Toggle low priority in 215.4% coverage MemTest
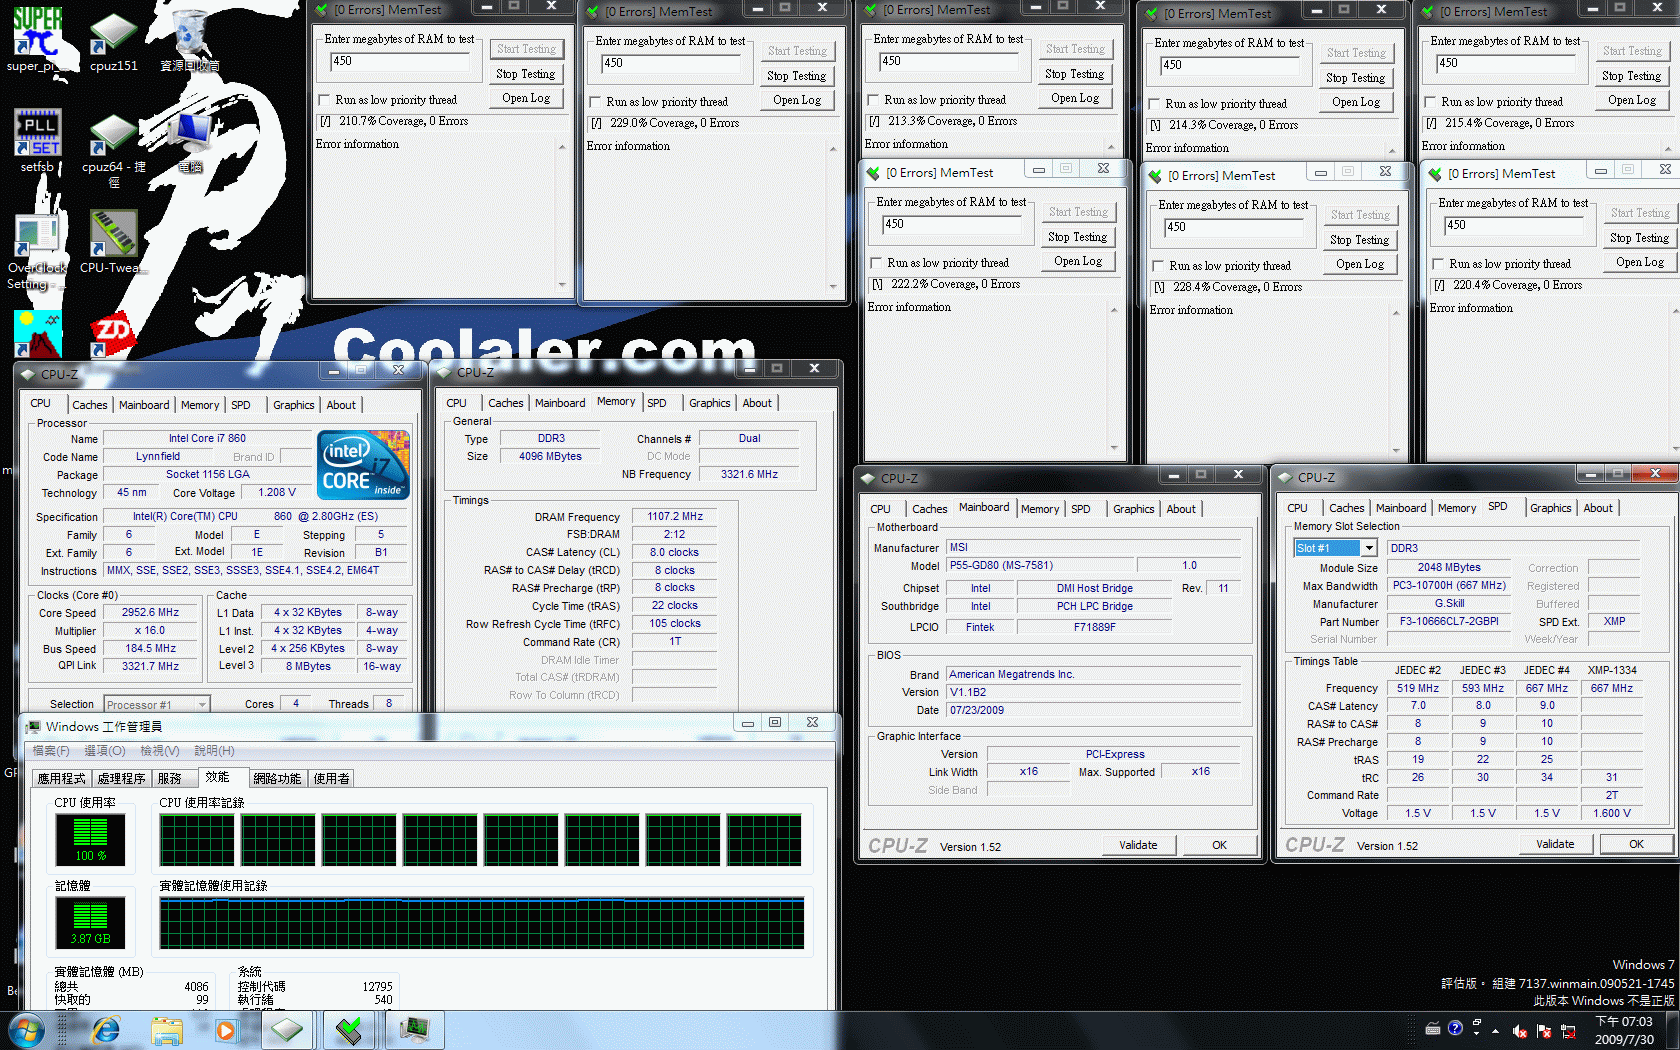 pyautogui.click(x=1430, y=102)
